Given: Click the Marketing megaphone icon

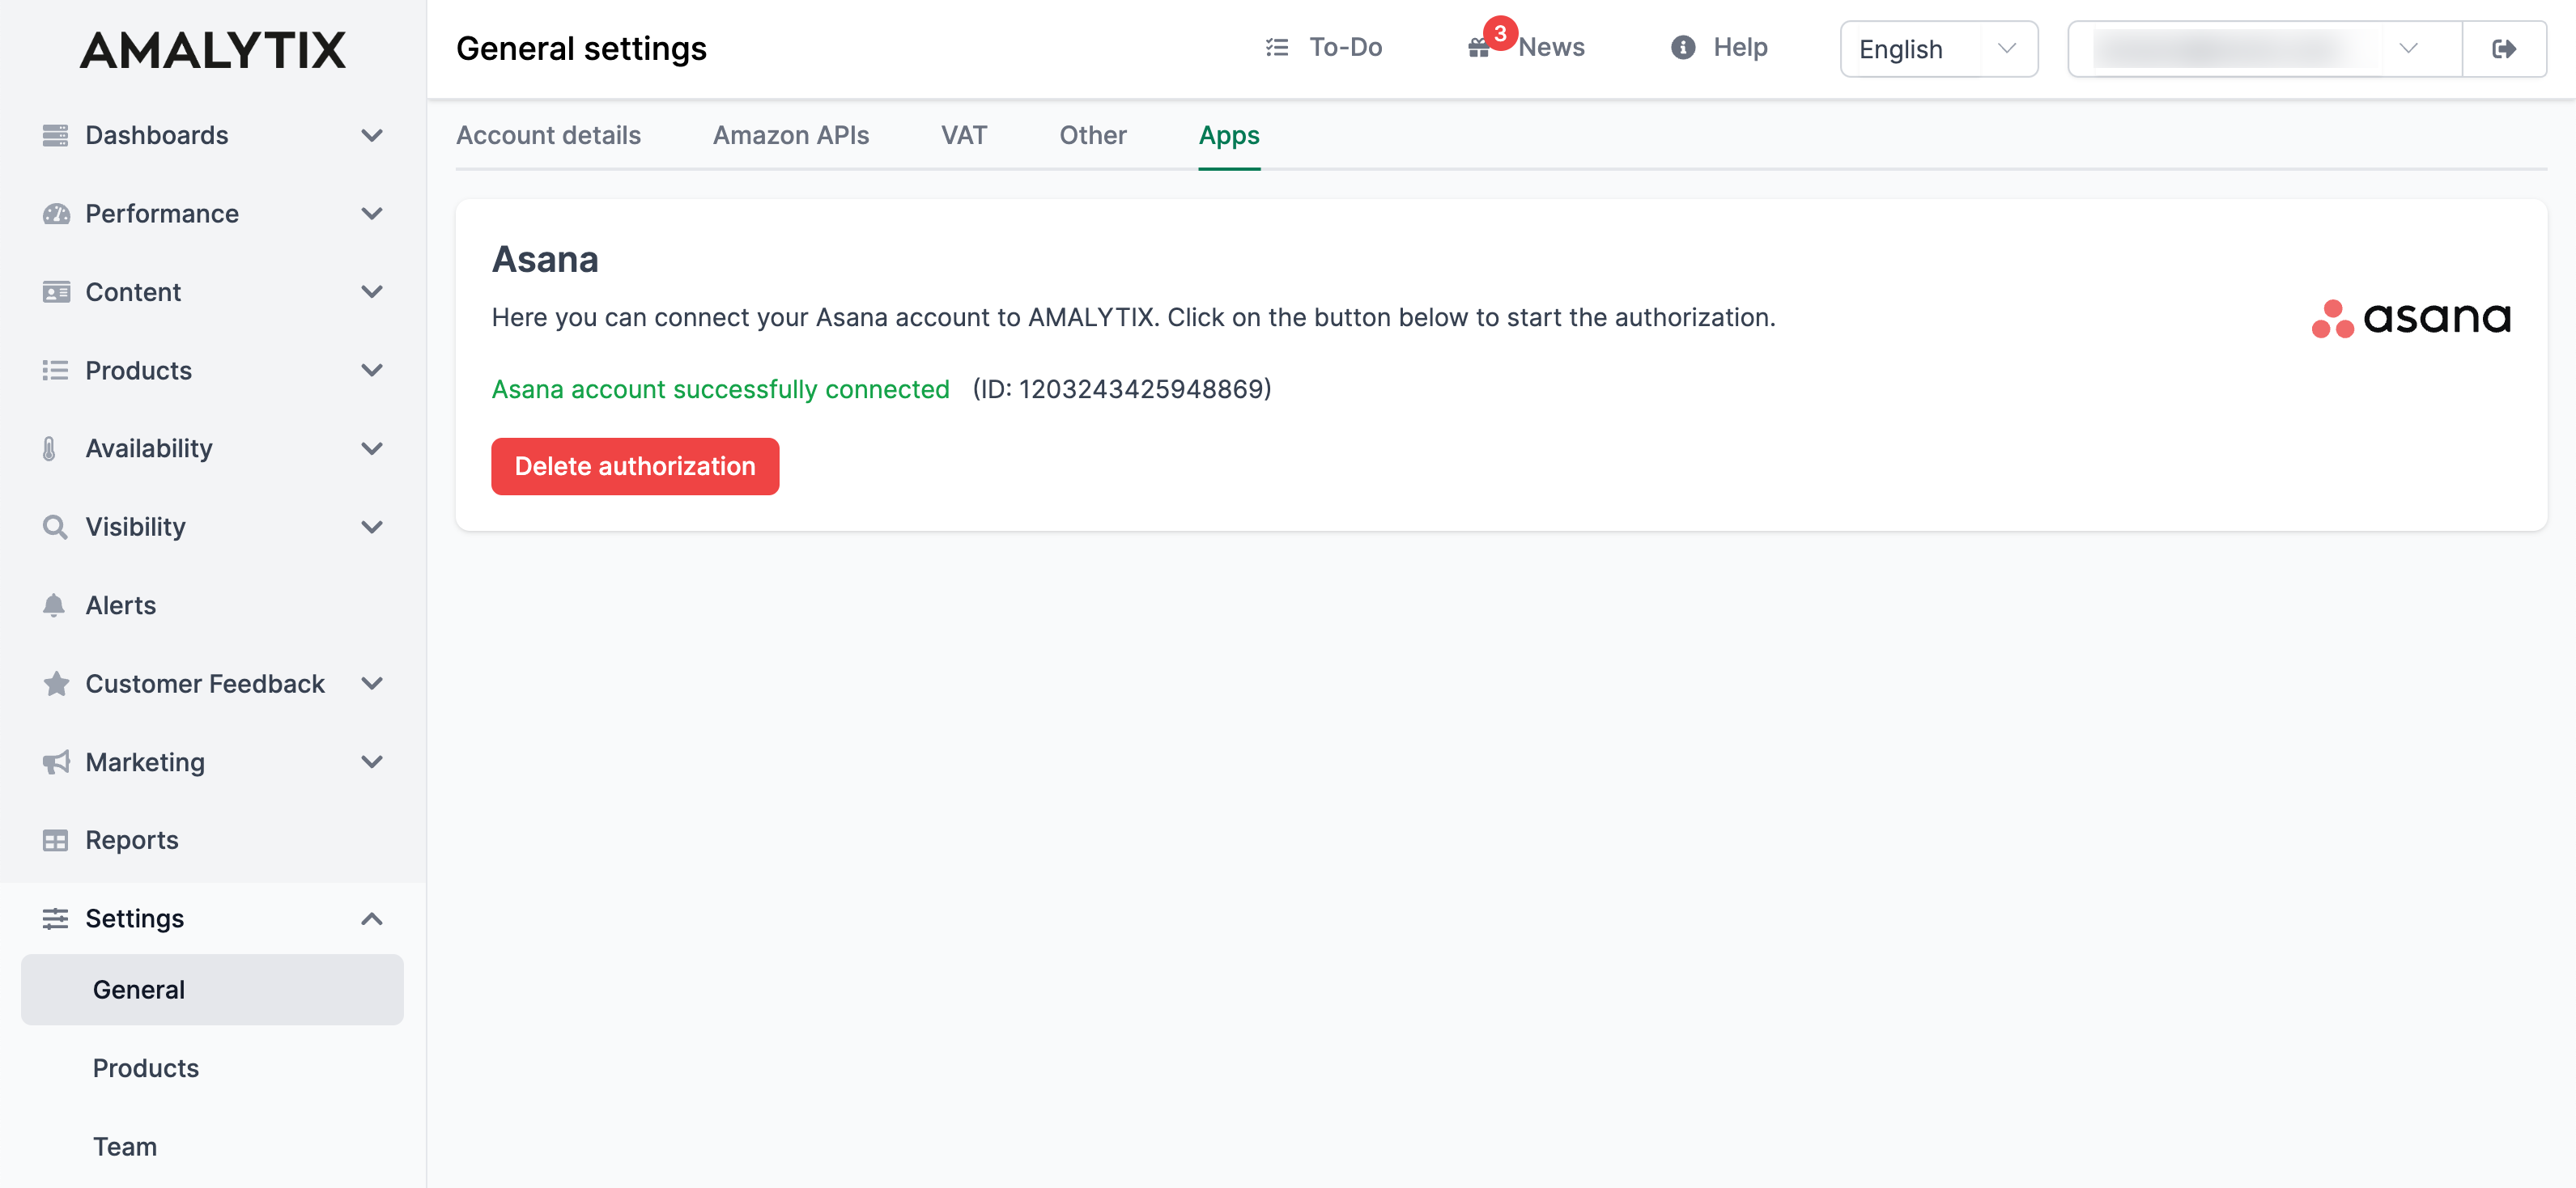Looking at the screenshot, I should [56, 762].
